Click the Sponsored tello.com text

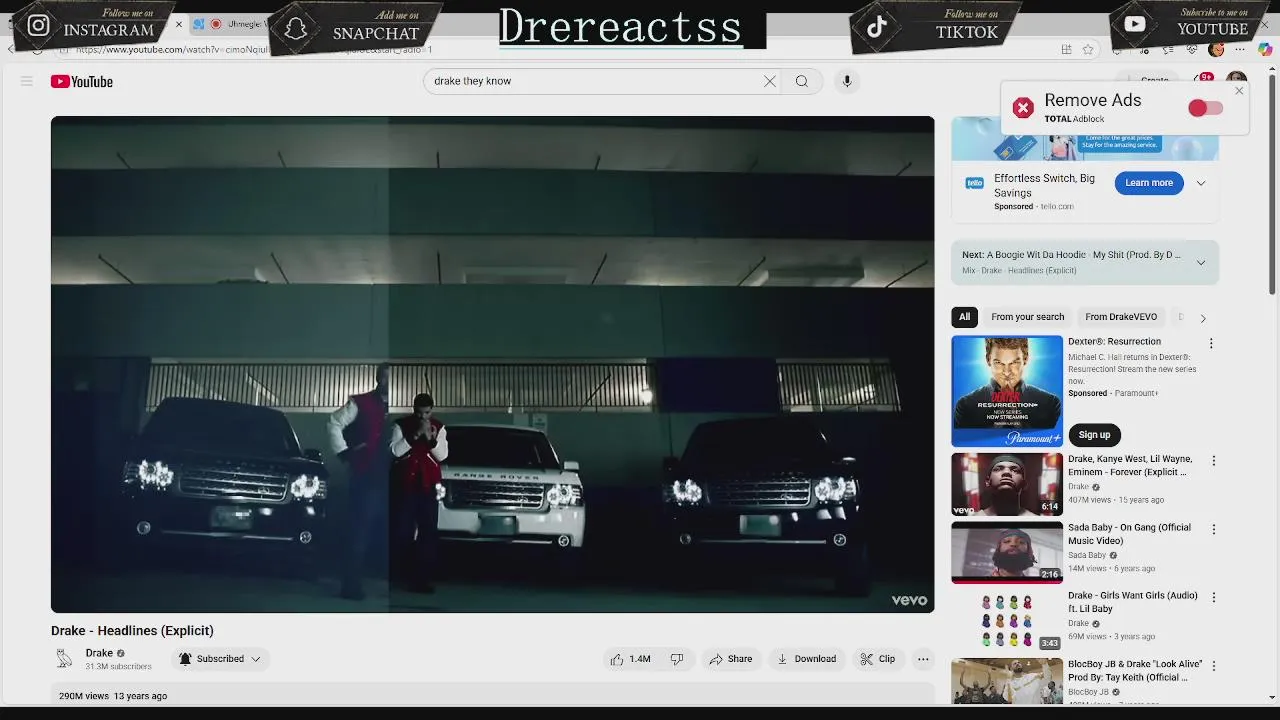click(x=1034, y=207)
